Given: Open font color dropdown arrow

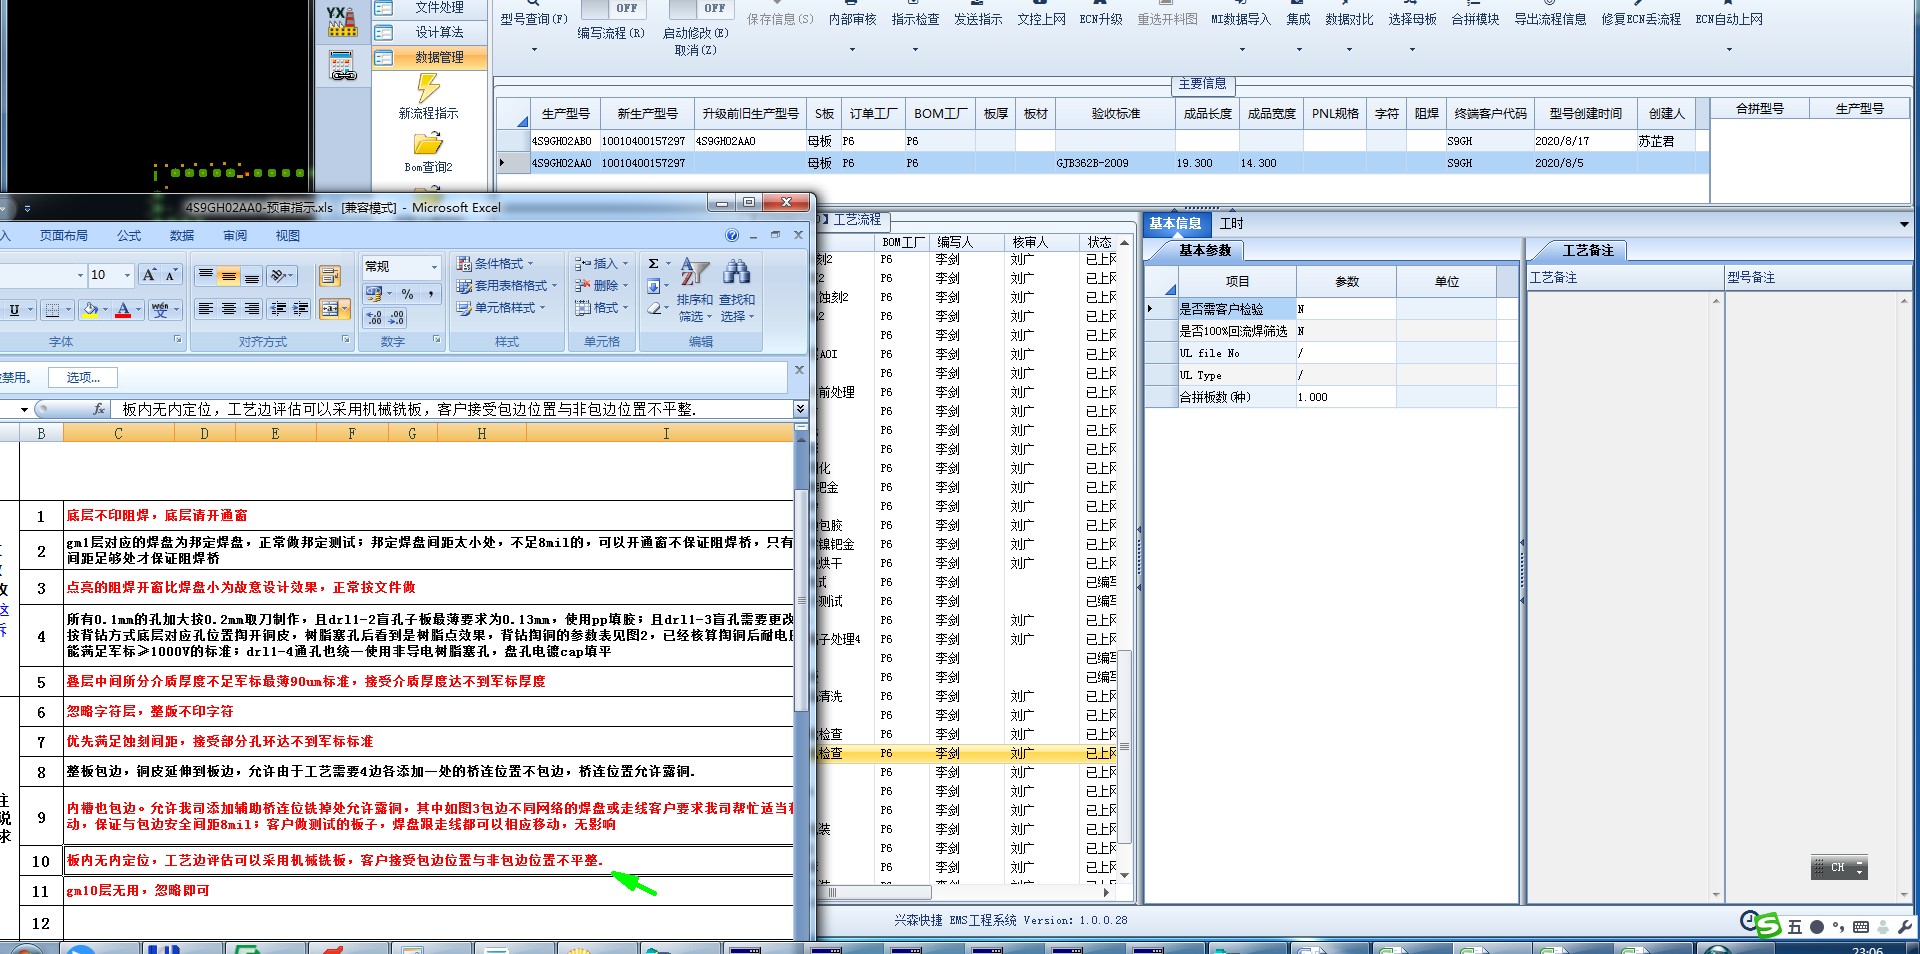Looking at the screenshot, I should click(x=138, y=310).
